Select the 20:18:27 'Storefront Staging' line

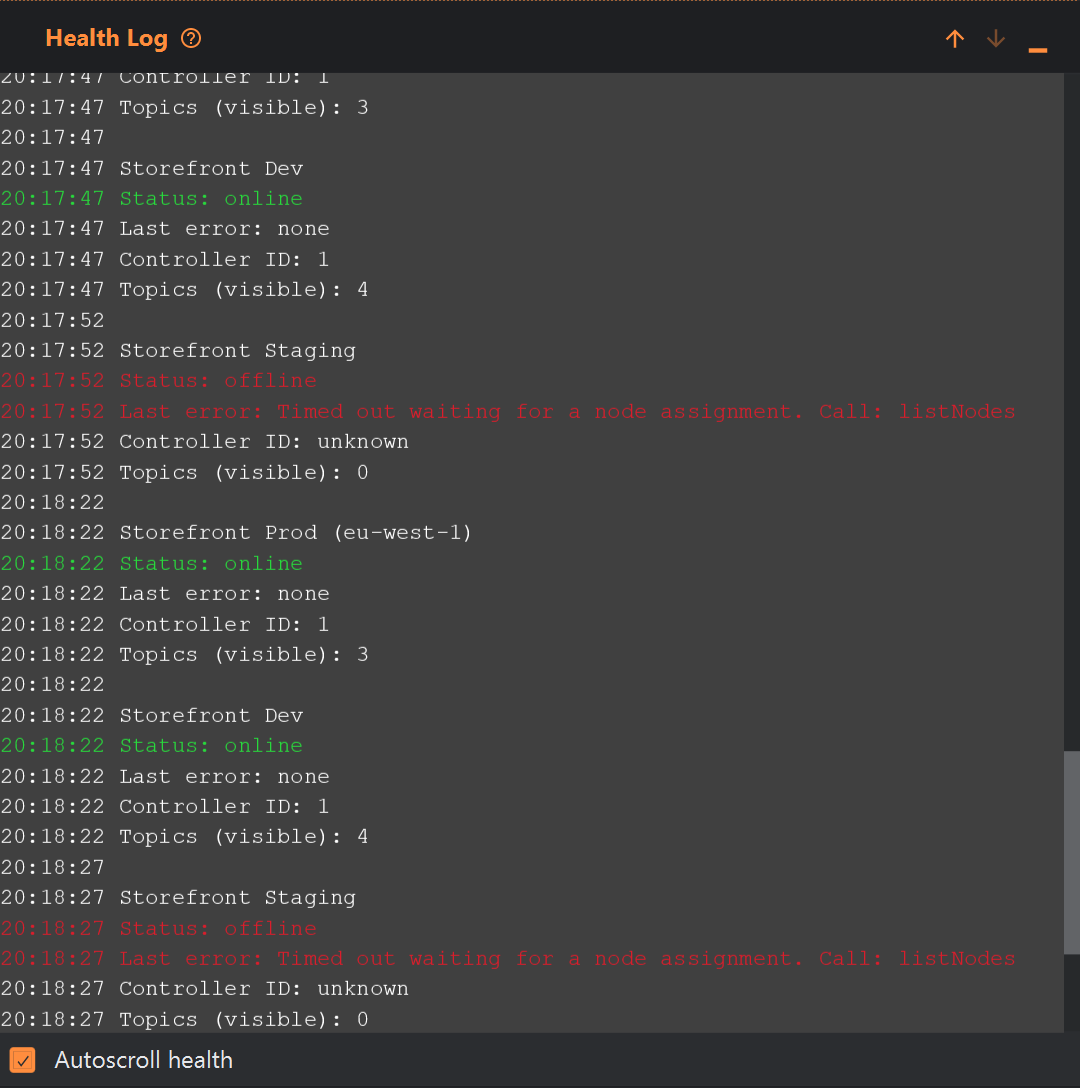[x=178, y=898]
